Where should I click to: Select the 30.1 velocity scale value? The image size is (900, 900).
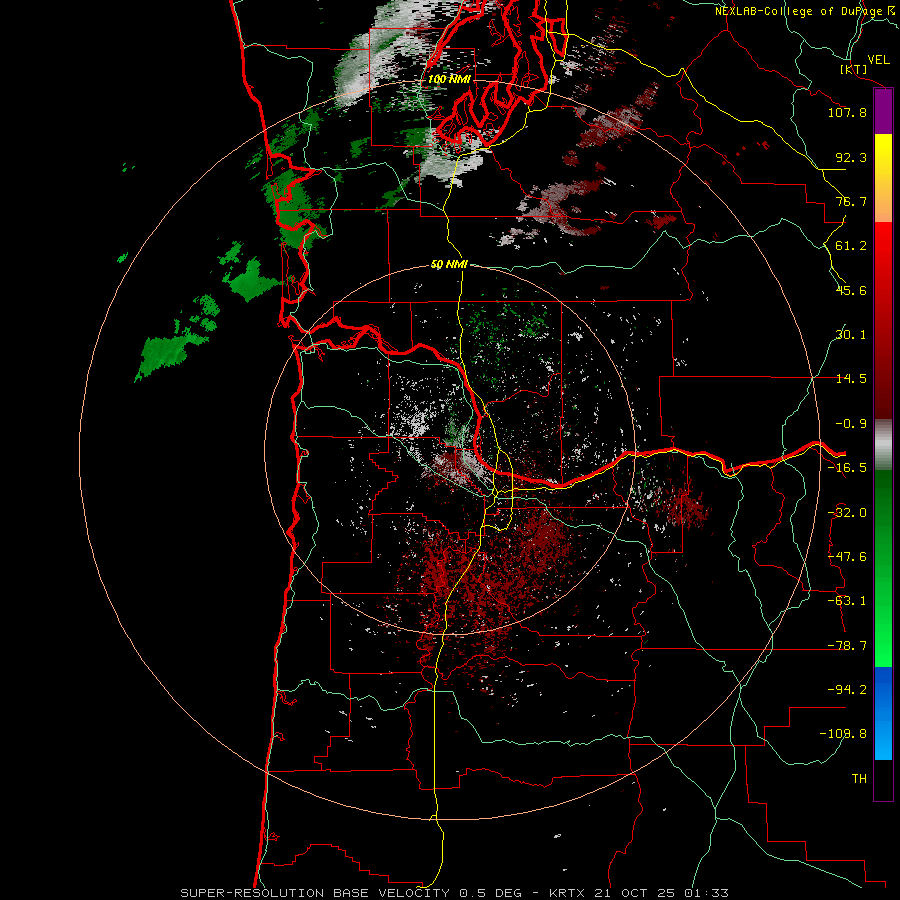851,334
